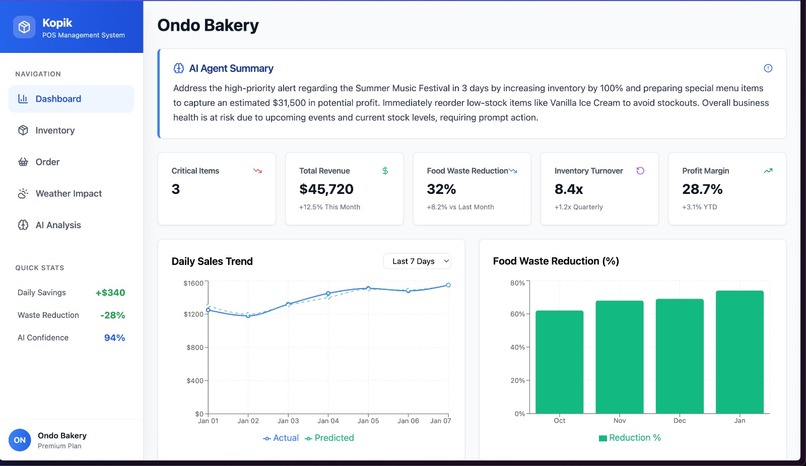Select Weather Impact in the navigation

click(x=71, y=194)
